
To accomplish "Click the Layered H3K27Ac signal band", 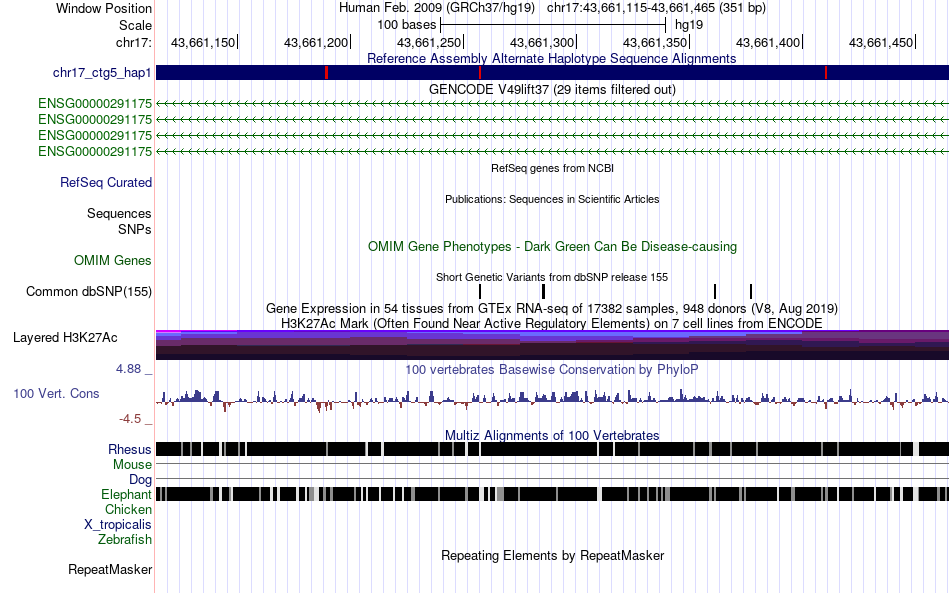I will (552, 345).
